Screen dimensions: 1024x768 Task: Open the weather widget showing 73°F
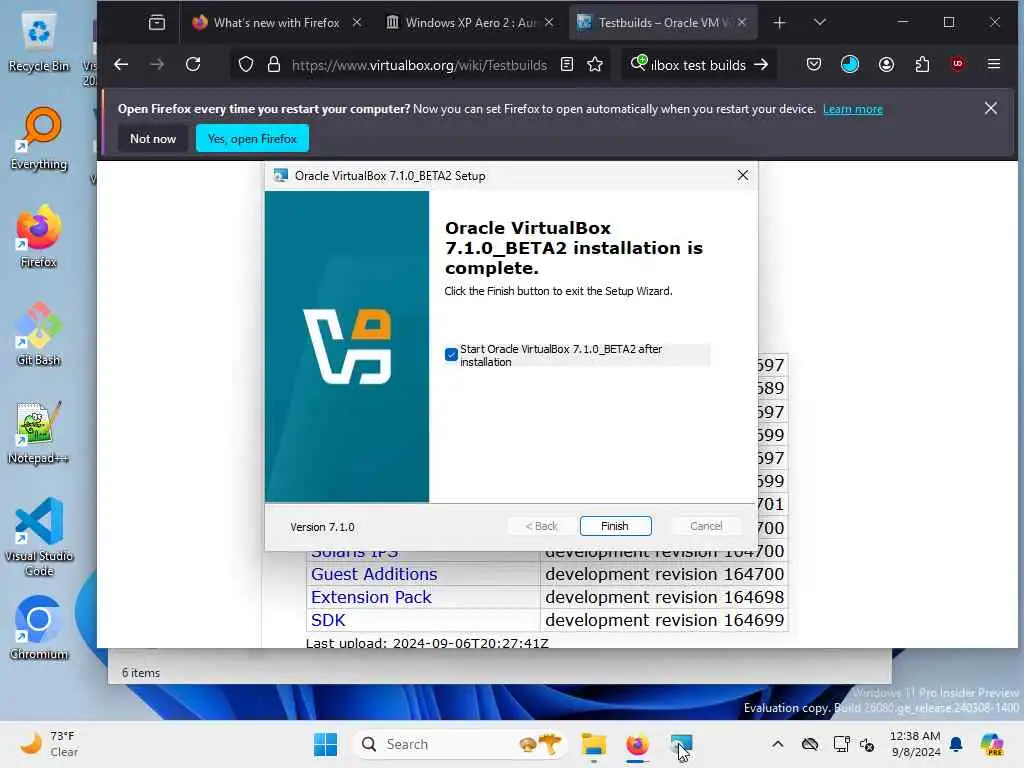click(48, 744)
